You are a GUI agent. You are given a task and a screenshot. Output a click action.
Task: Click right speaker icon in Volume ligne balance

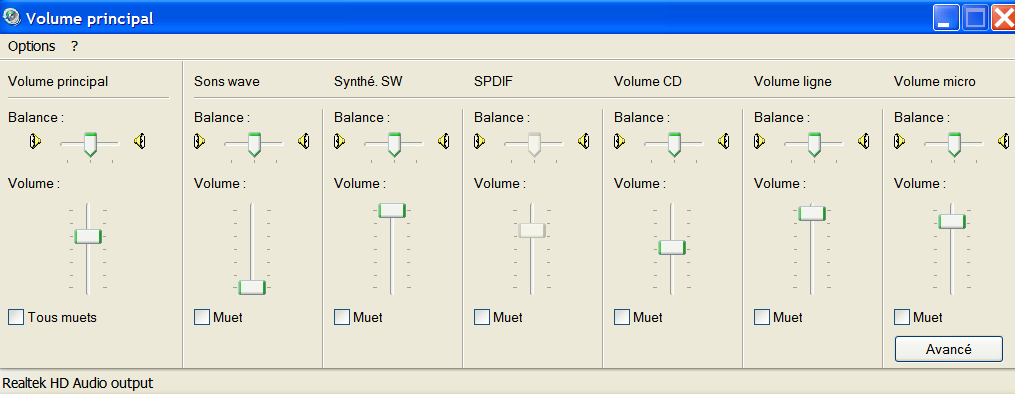864,140
